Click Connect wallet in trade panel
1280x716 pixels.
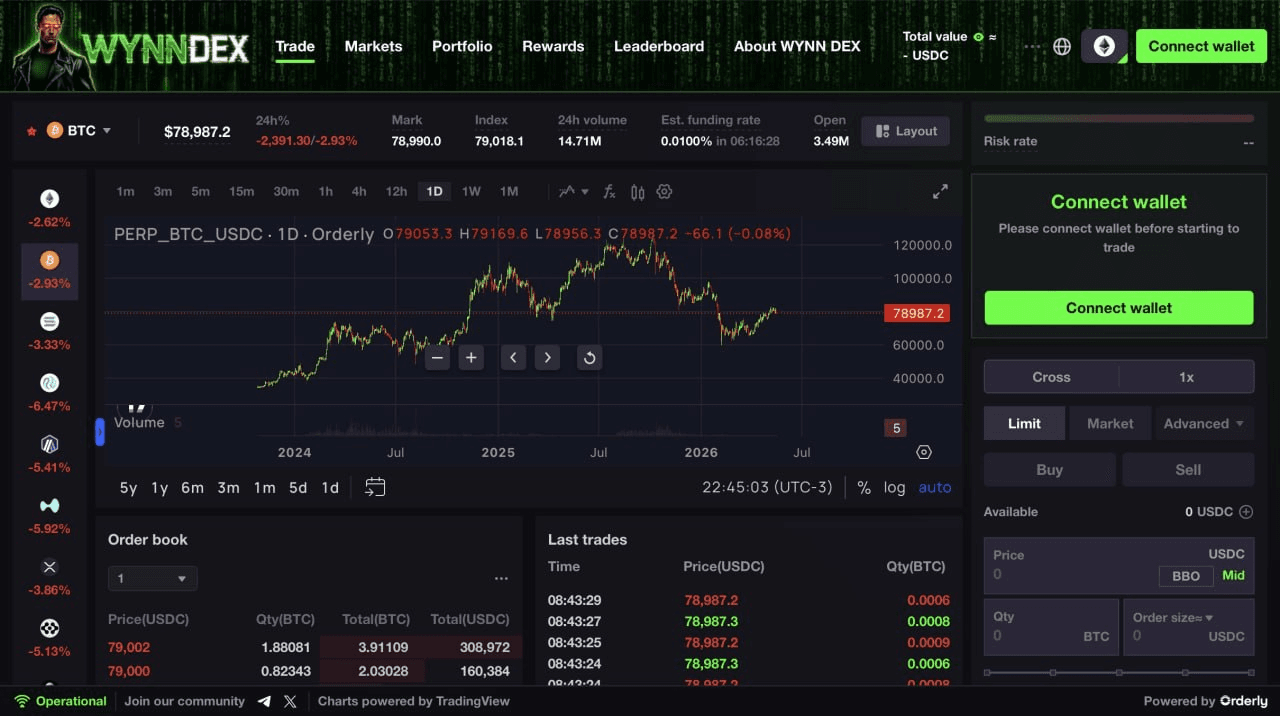tap(1118, 308)
